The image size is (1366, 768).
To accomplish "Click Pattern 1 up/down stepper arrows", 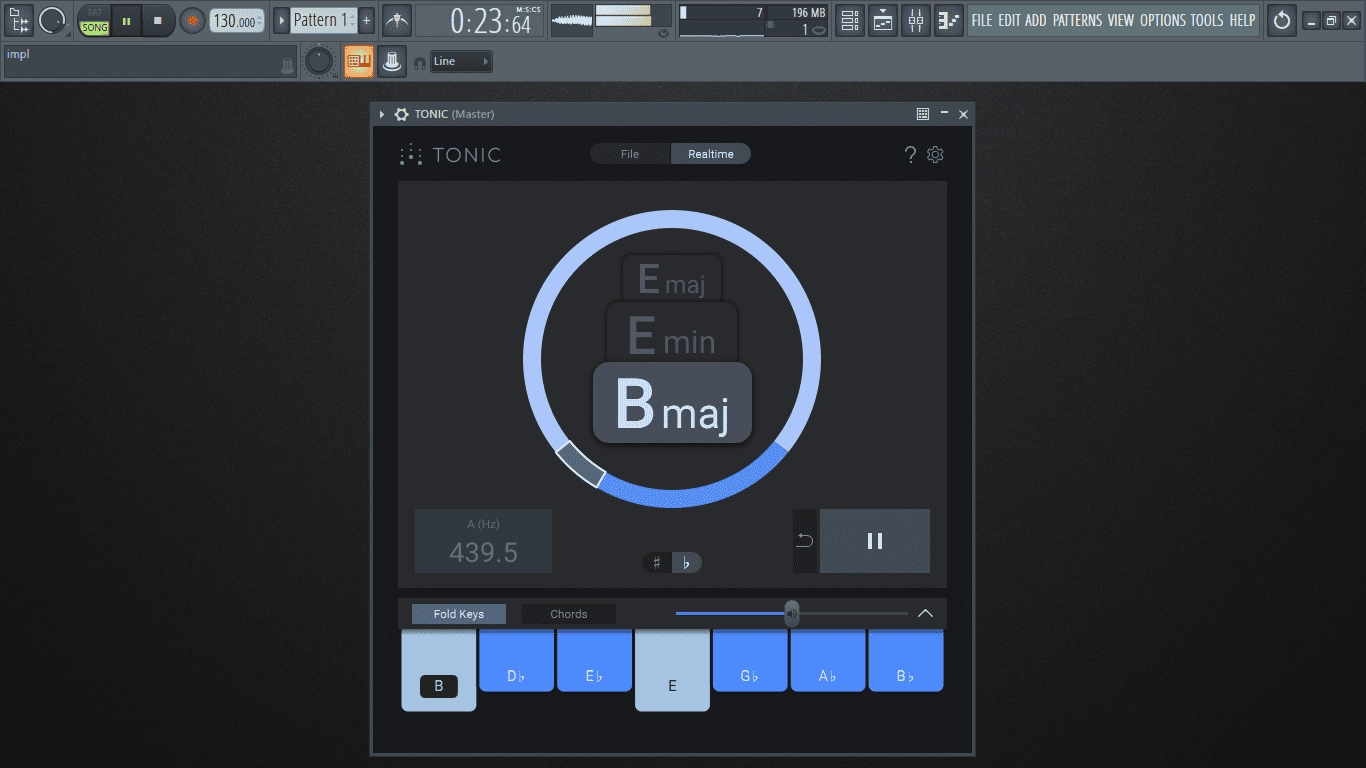I will [x=352, y=20].
